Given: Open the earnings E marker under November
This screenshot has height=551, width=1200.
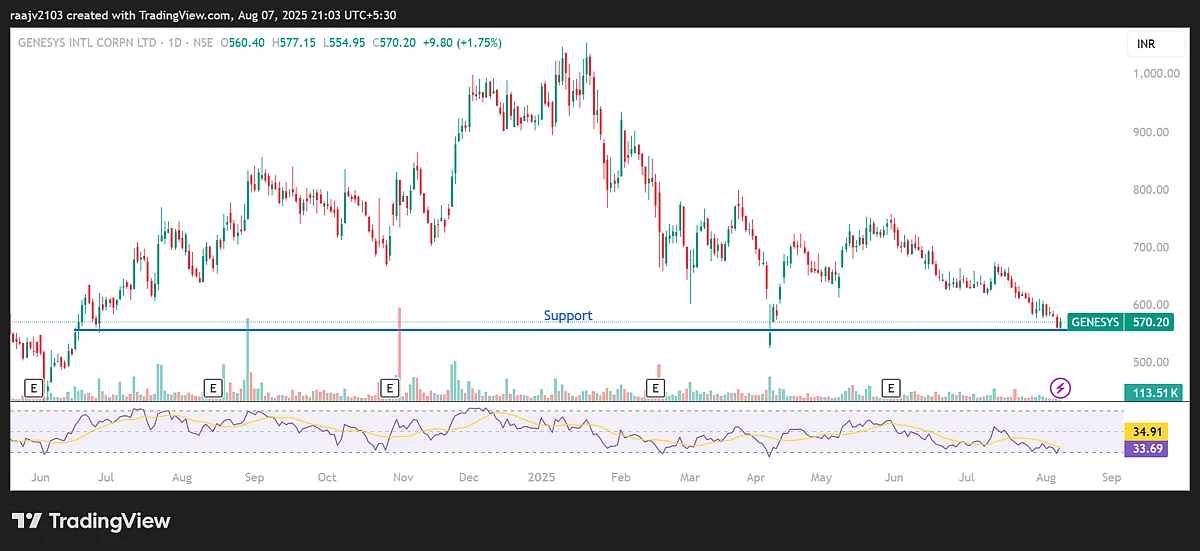Looking at the screenshot, I should (x=390, y=387).
